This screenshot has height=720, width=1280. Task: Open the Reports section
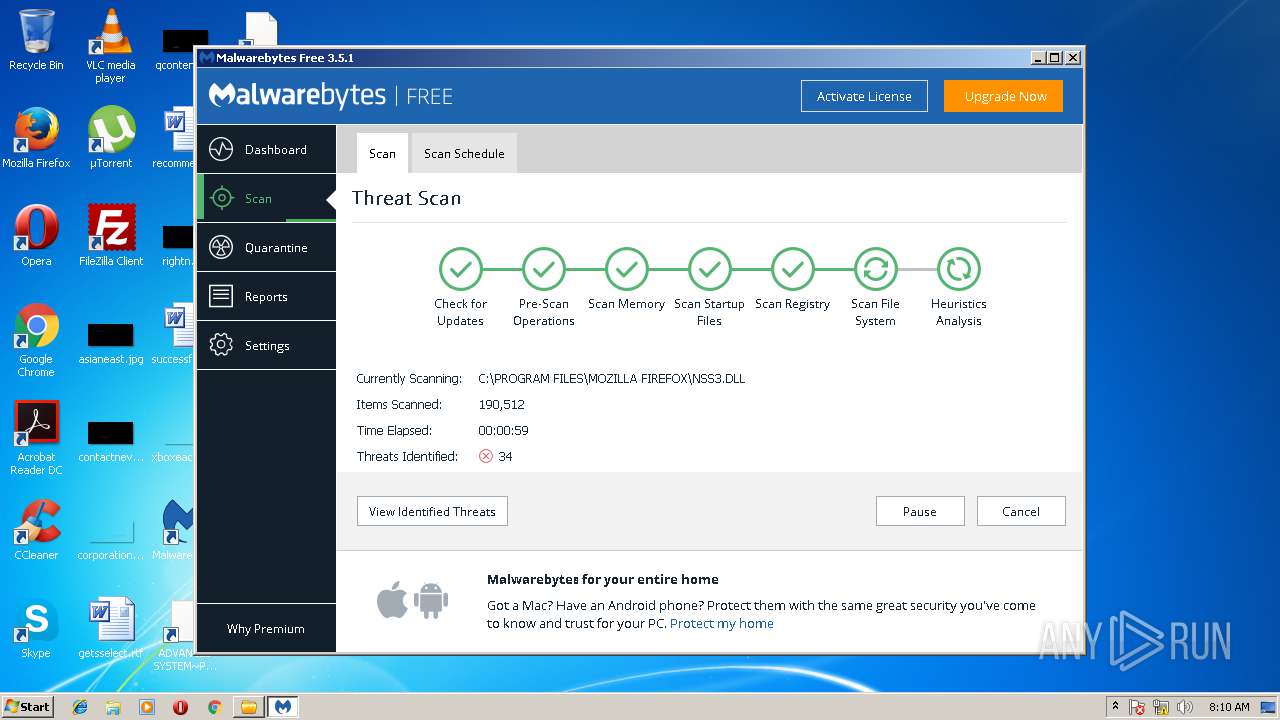pyautogui.click(x=266, y=296)
